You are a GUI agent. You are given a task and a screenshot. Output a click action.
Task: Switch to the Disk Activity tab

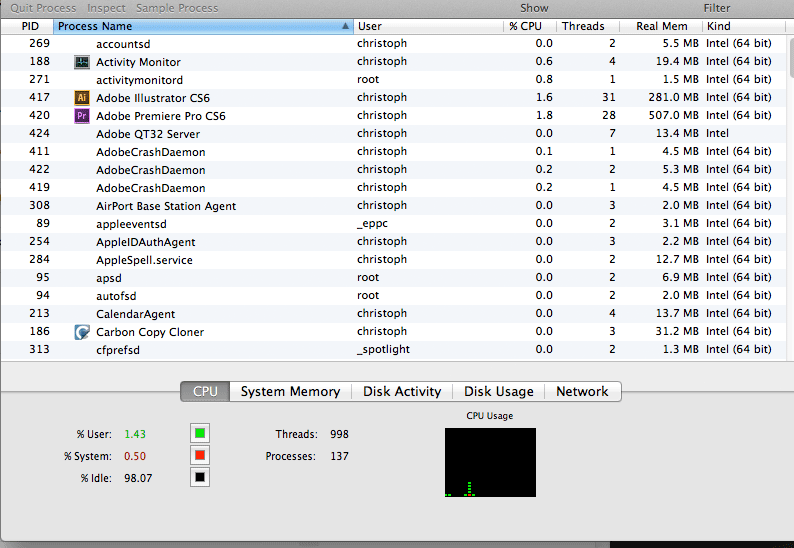pyautogui.click(x=402, y=392)
